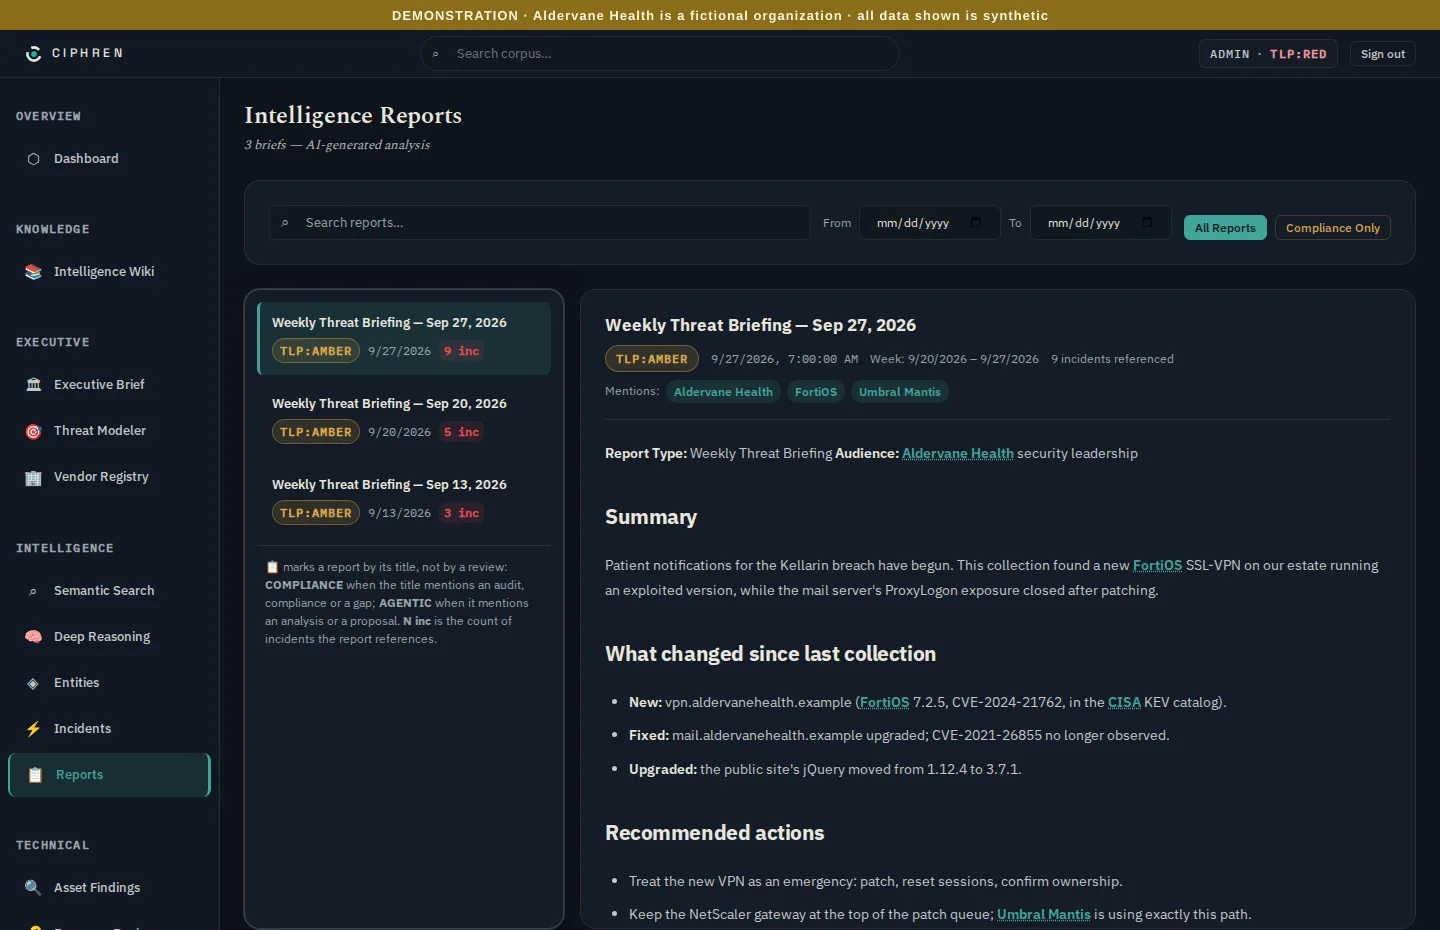The width and height of the screenshot is (1440, 930).
Task: Open the Vendor Registry page
Action: 110,477
